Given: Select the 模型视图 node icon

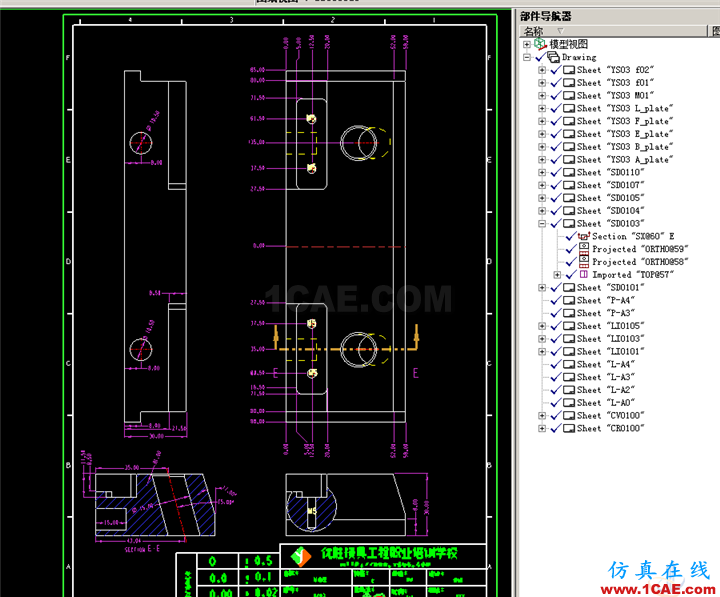Looking at the screenshot, I should click(540, 44).
